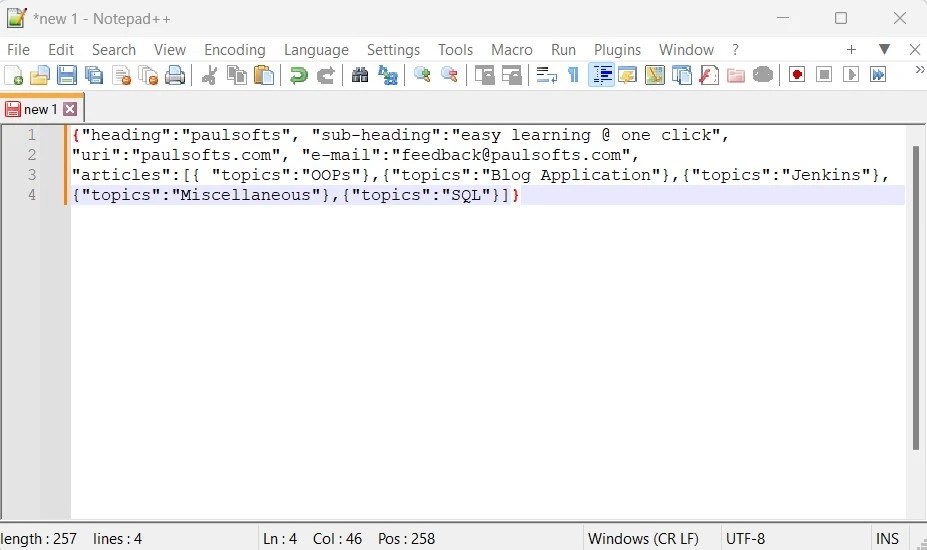Copy the selection with the Copy icon
The width and height of the screenshot is (927, 550).
point(236,75)
